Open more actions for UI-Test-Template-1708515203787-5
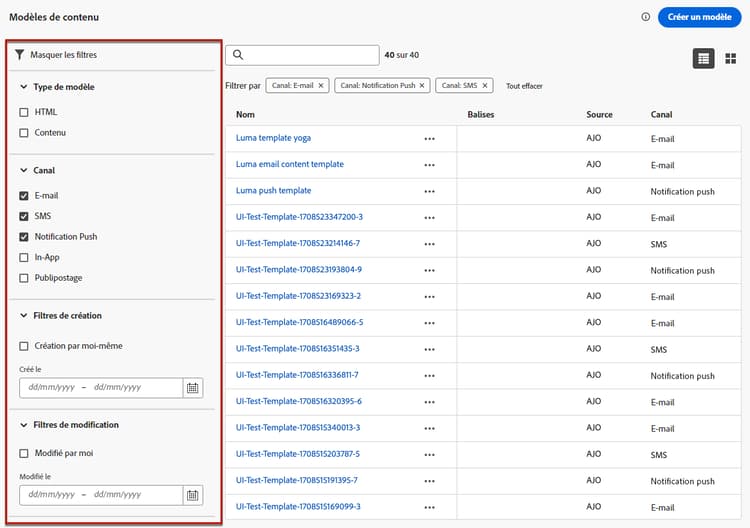 point(430,454)
